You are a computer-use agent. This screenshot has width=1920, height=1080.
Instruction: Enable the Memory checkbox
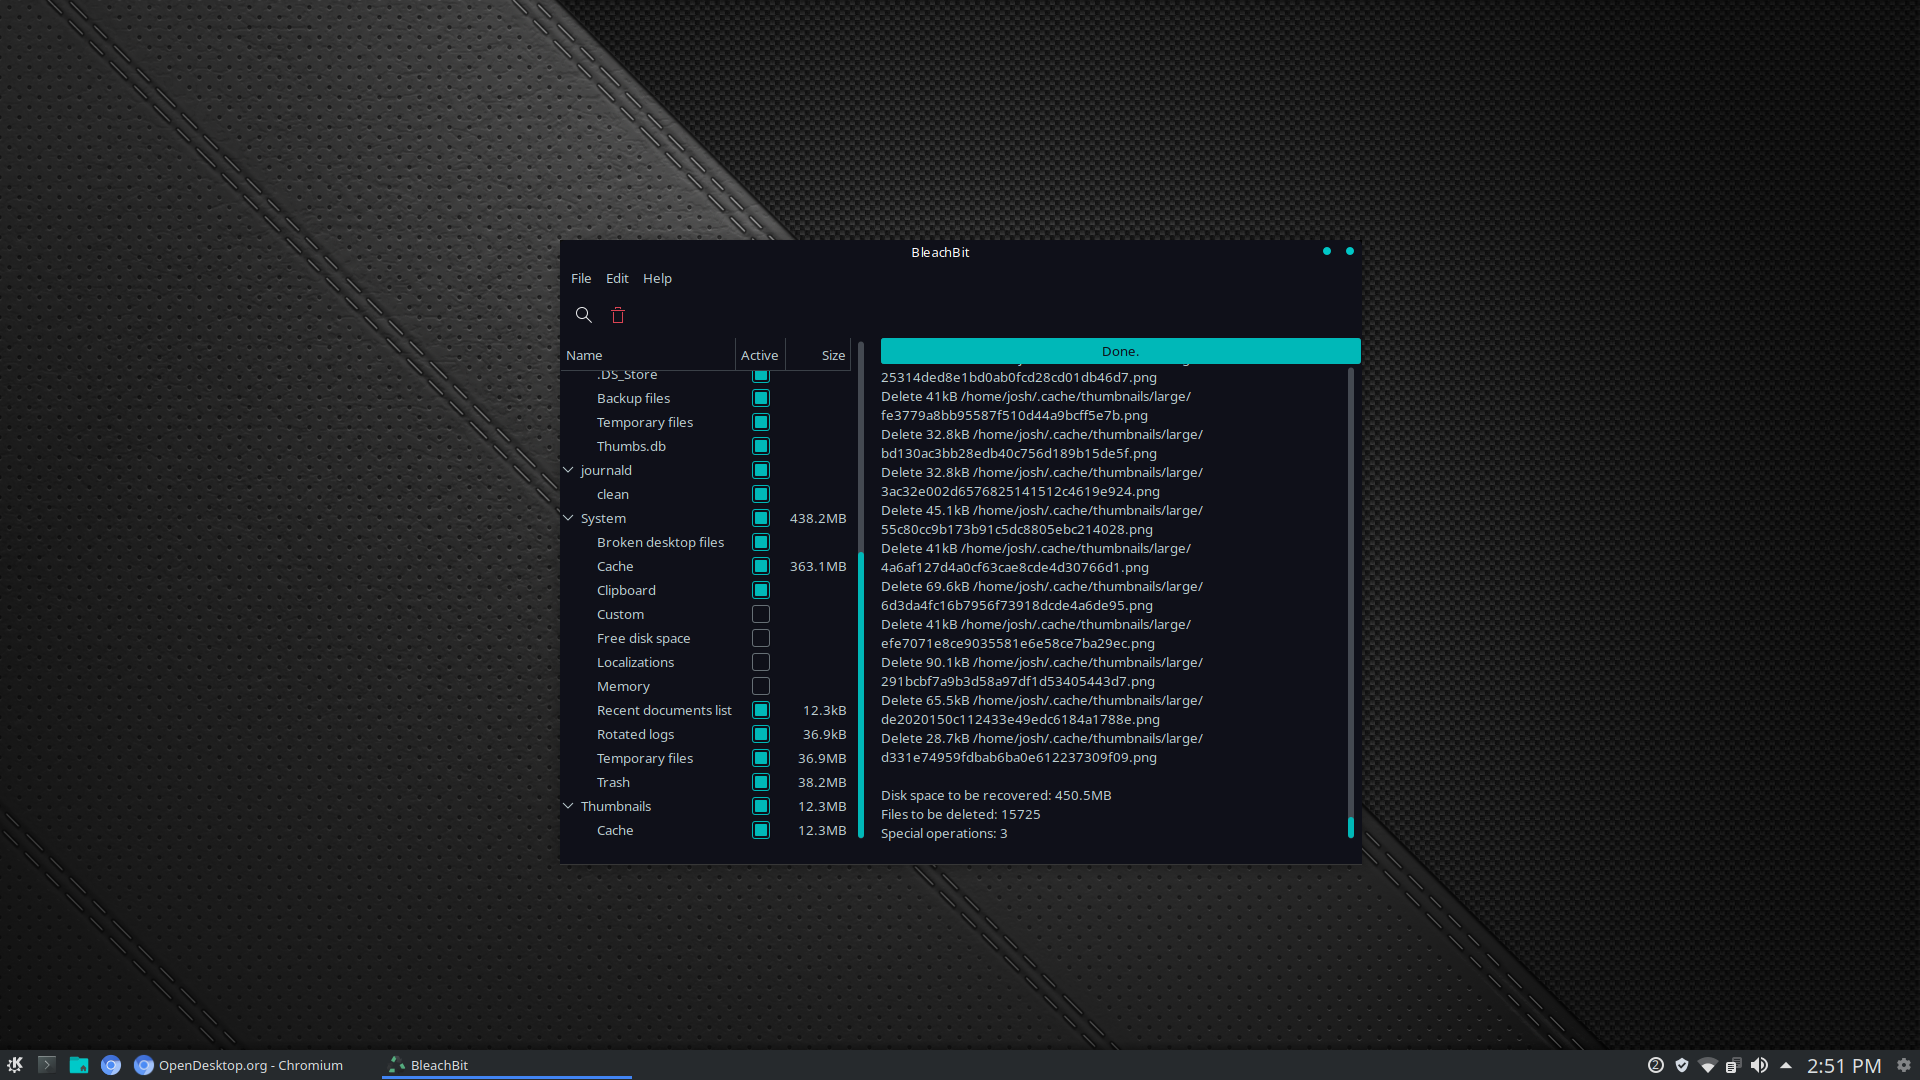click(x=761, y=686)
